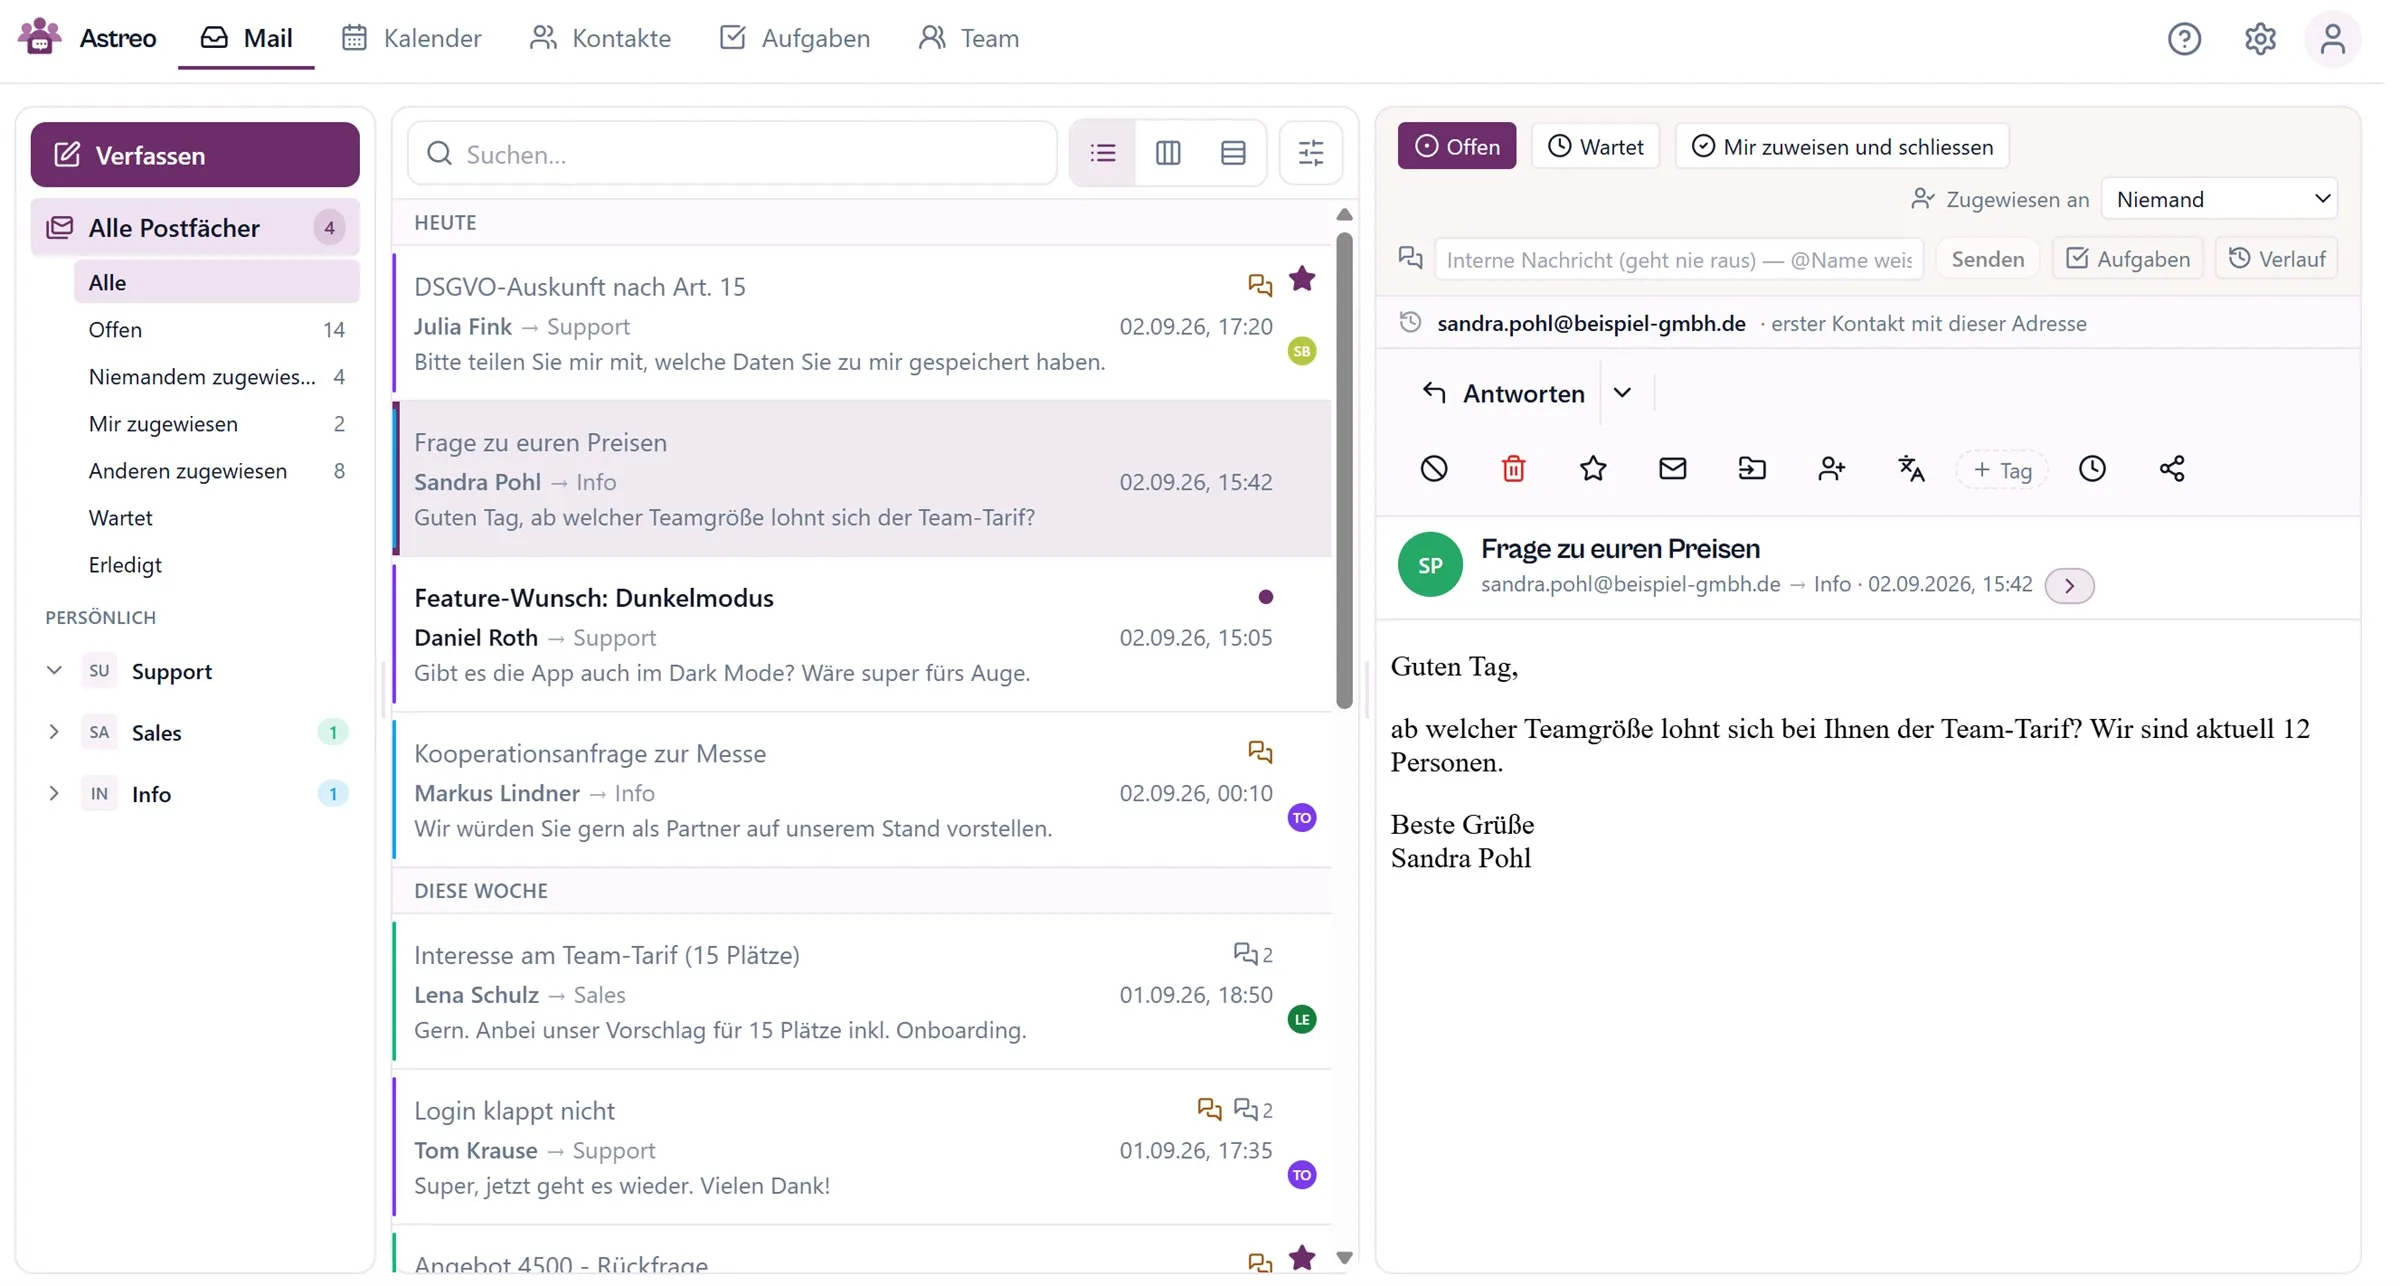The image size is (2400, 1286).
Task: Select the Mir zugewiesen folder
Action: [218, 426]
